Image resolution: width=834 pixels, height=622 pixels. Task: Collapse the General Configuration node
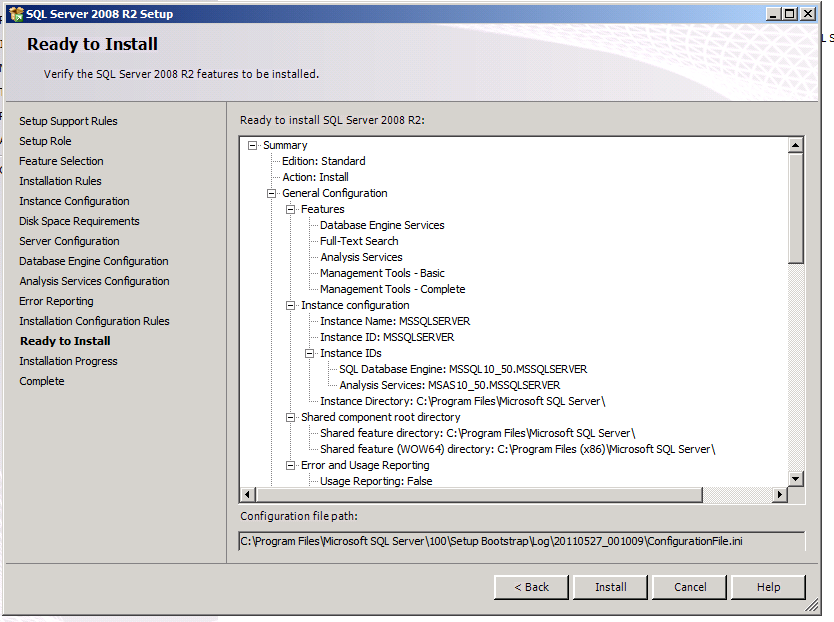pyautogui.click(x=272, y=193)
